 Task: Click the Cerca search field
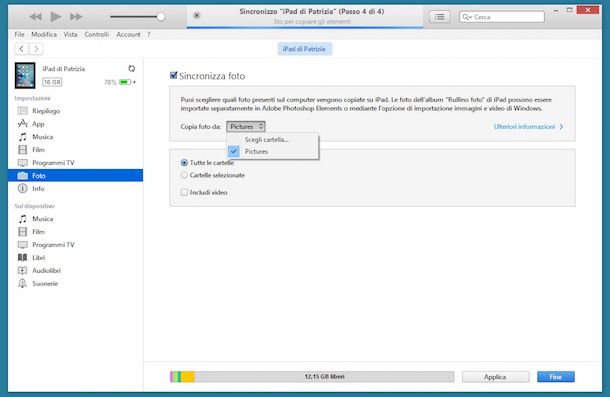502,17
